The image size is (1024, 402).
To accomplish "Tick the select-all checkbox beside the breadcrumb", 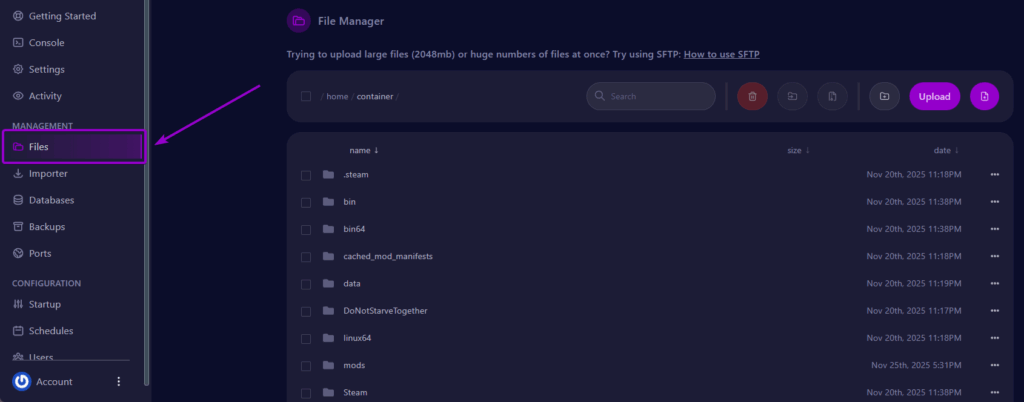I will [306, 97].
